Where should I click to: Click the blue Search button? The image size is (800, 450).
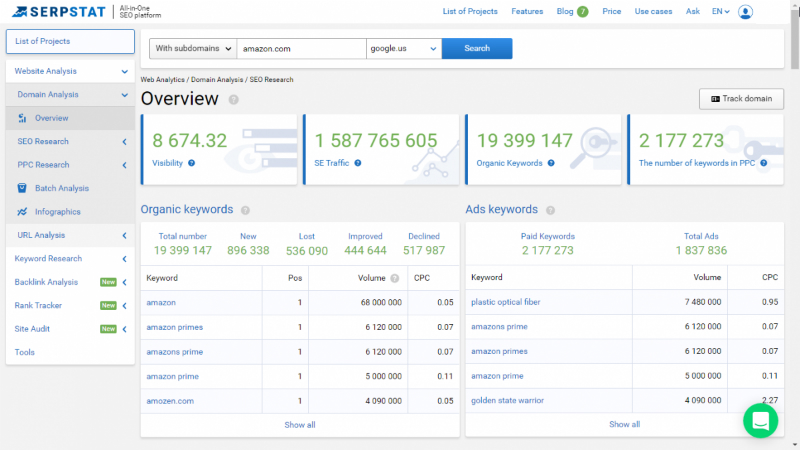477,48
